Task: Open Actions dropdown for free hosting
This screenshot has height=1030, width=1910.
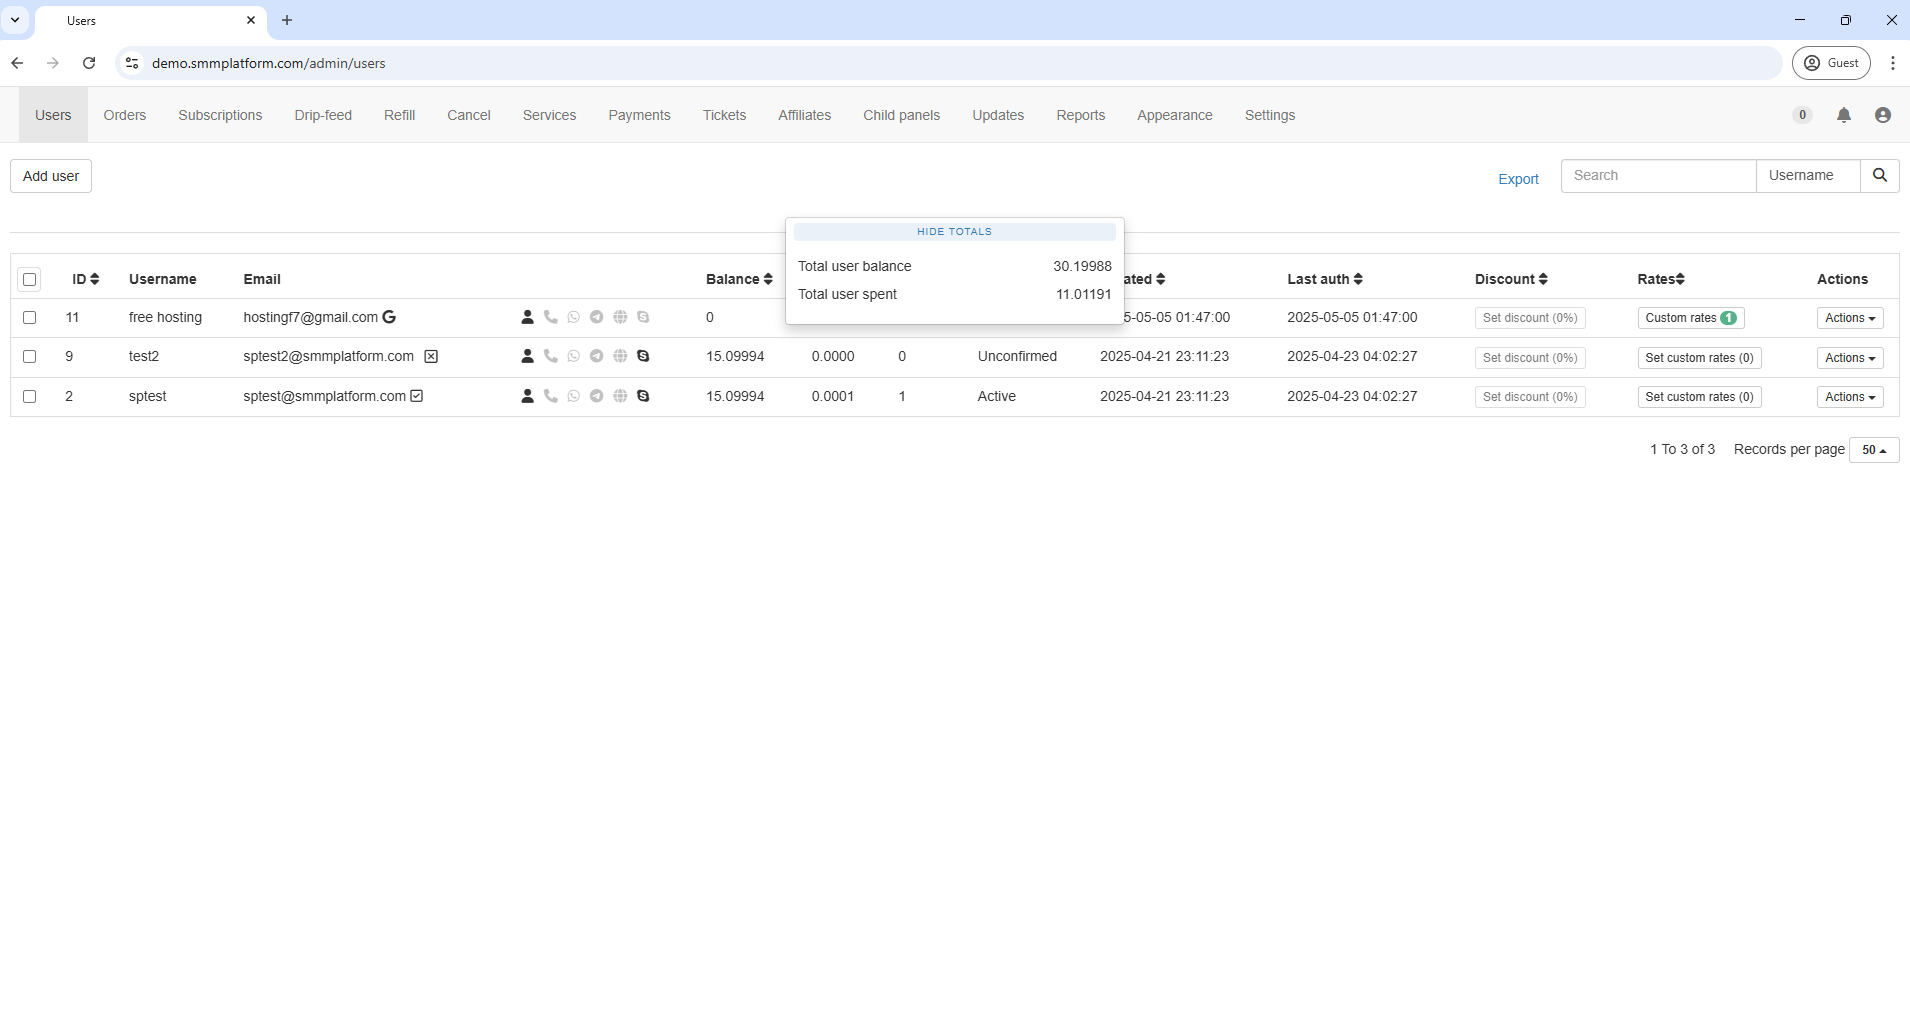Action: pyautogui.click(x=1849, y=318)
